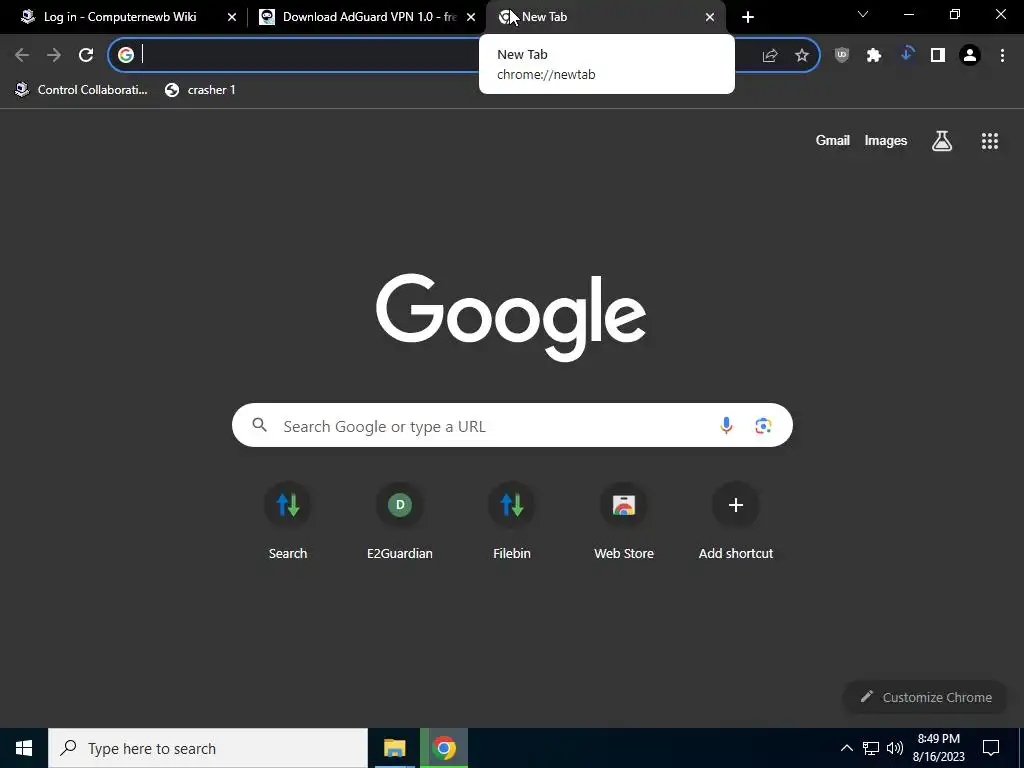The image size is (1024, 768).
Task: Open a new tab with the plus button
Action: (748, 17)
